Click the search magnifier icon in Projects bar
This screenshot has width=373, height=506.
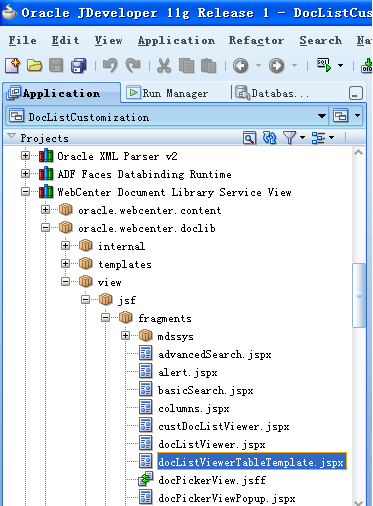pos(249,138)
